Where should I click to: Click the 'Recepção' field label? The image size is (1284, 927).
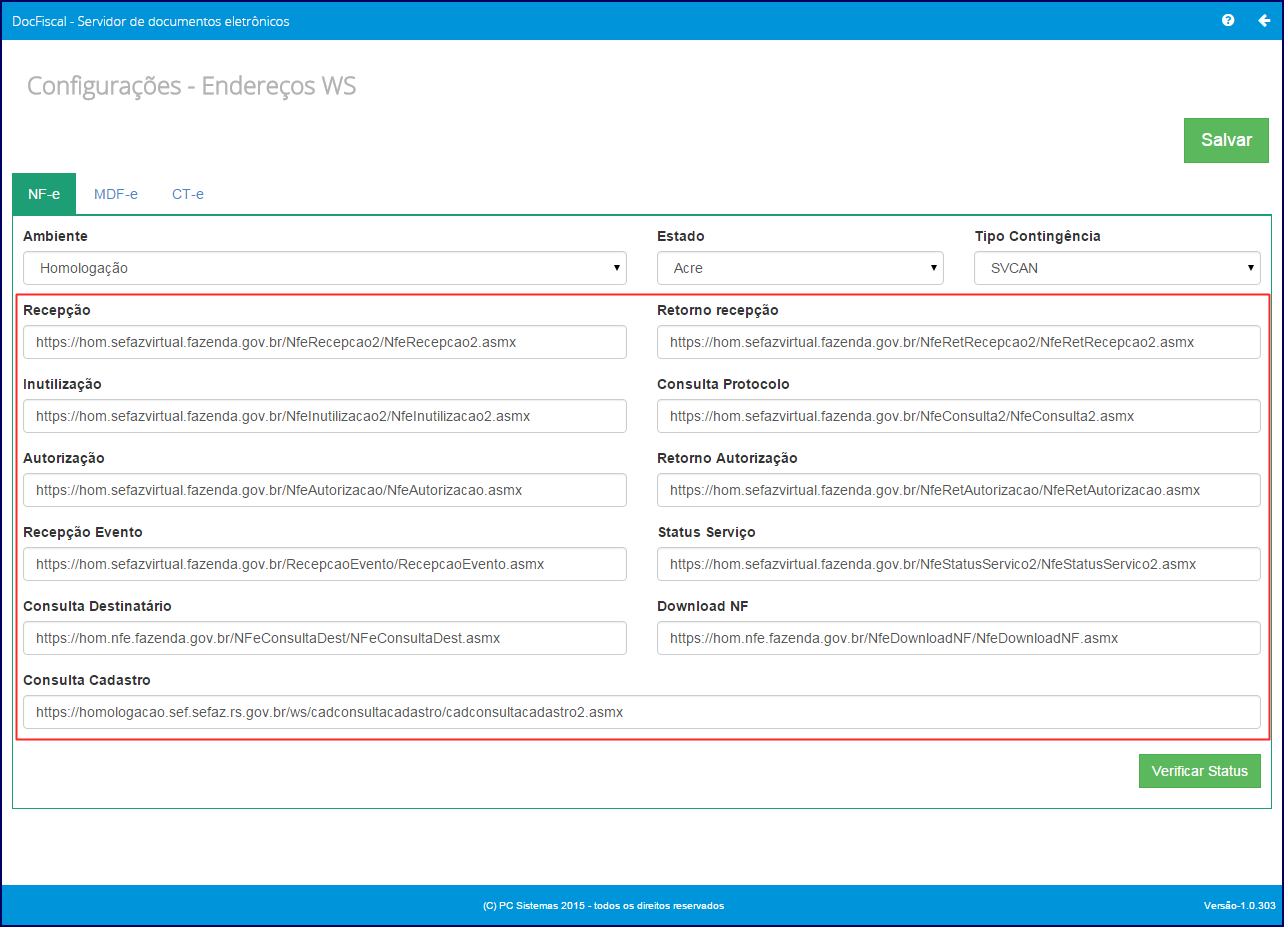(57, 310)
